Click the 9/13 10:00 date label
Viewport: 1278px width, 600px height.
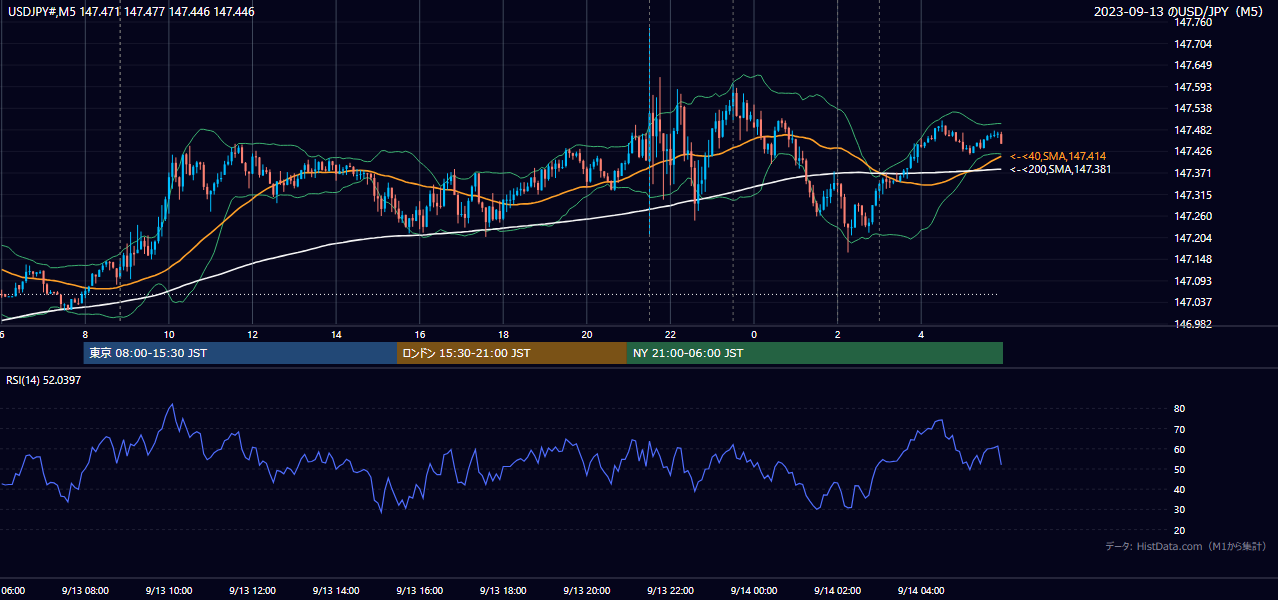[169, 591]
